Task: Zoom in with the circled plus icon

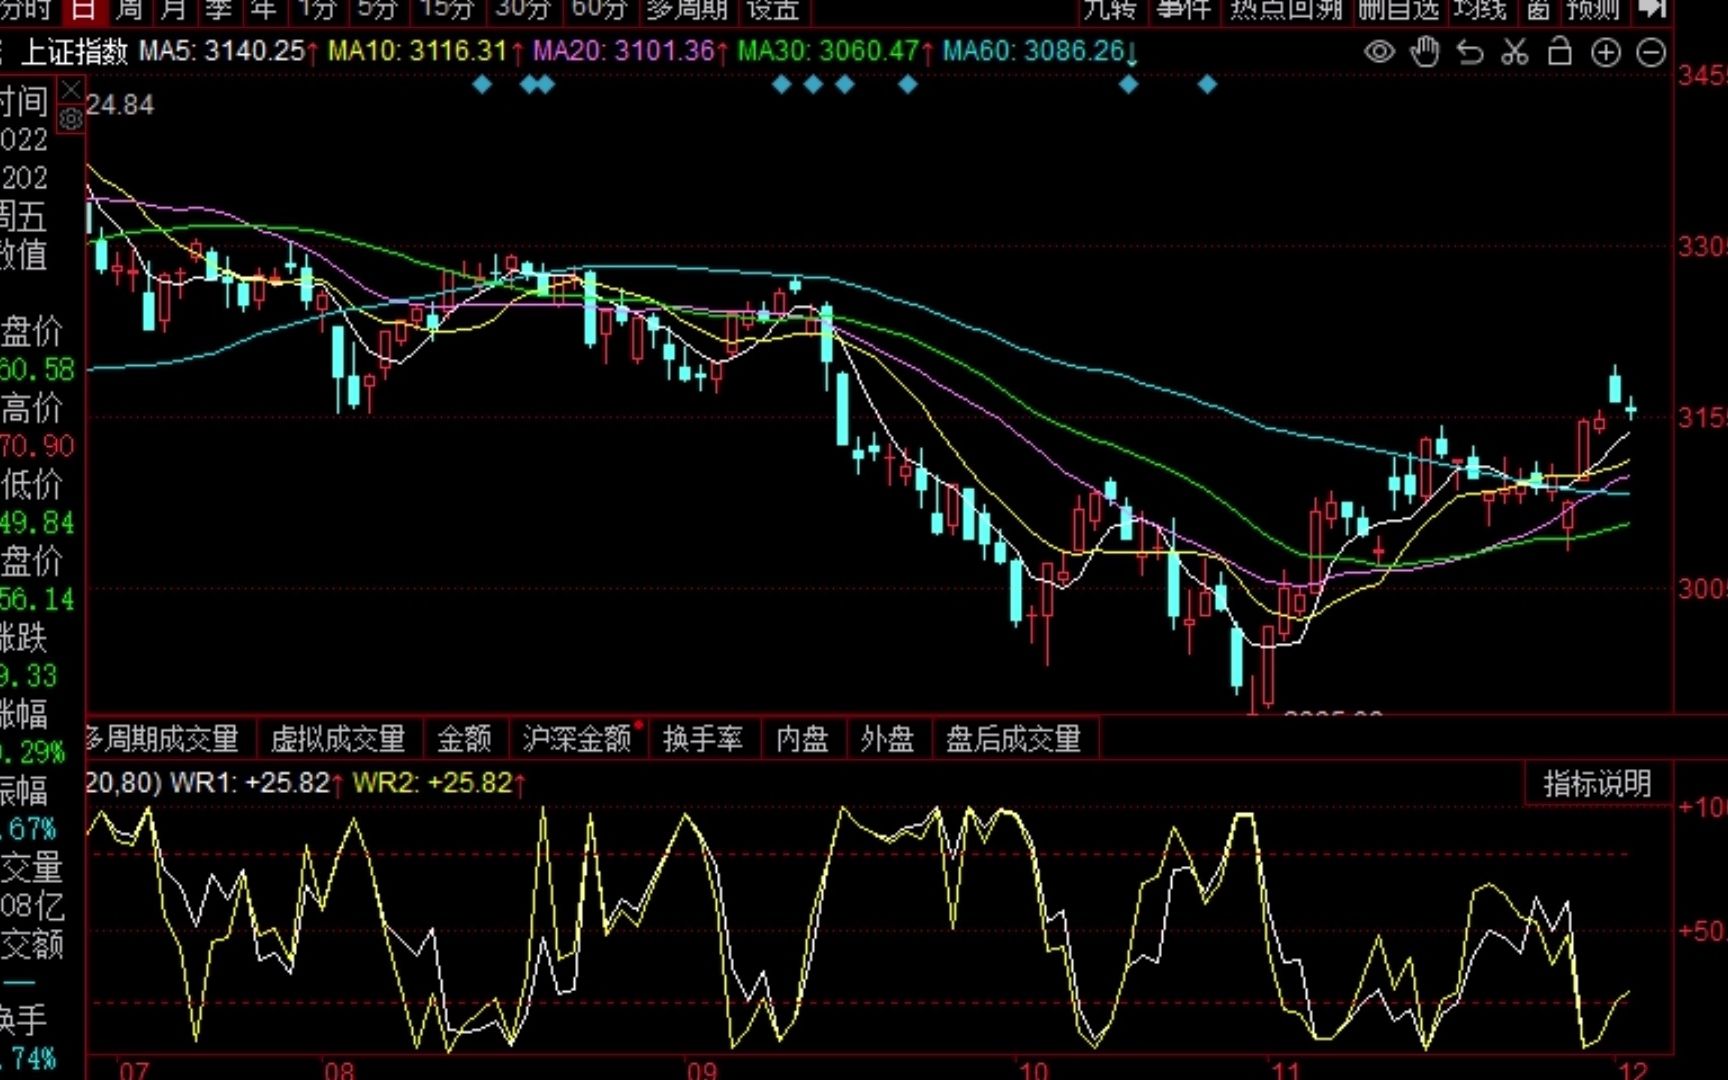Action: point(1605,53)
